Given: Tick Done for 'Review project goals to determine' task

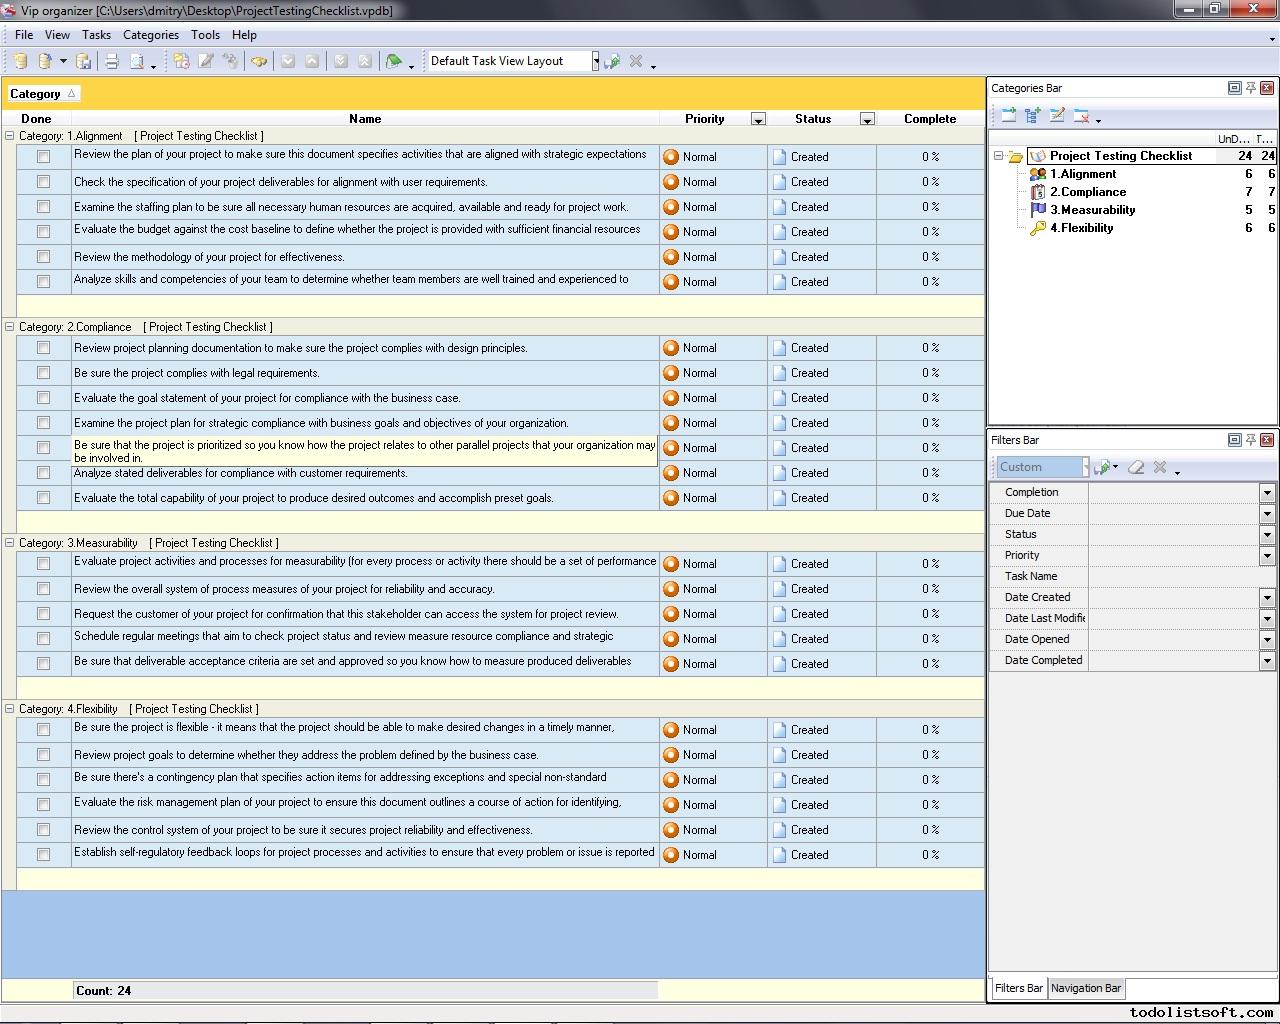Looking at the screenshot, I should pyautogui.click(x=43, y=755).
